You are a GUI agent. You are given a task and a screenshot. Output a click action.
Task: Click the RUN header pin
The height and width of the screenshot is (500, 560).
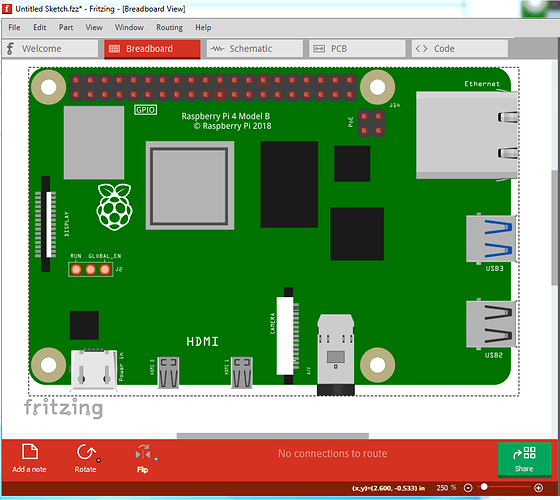[x=76, y=269]
